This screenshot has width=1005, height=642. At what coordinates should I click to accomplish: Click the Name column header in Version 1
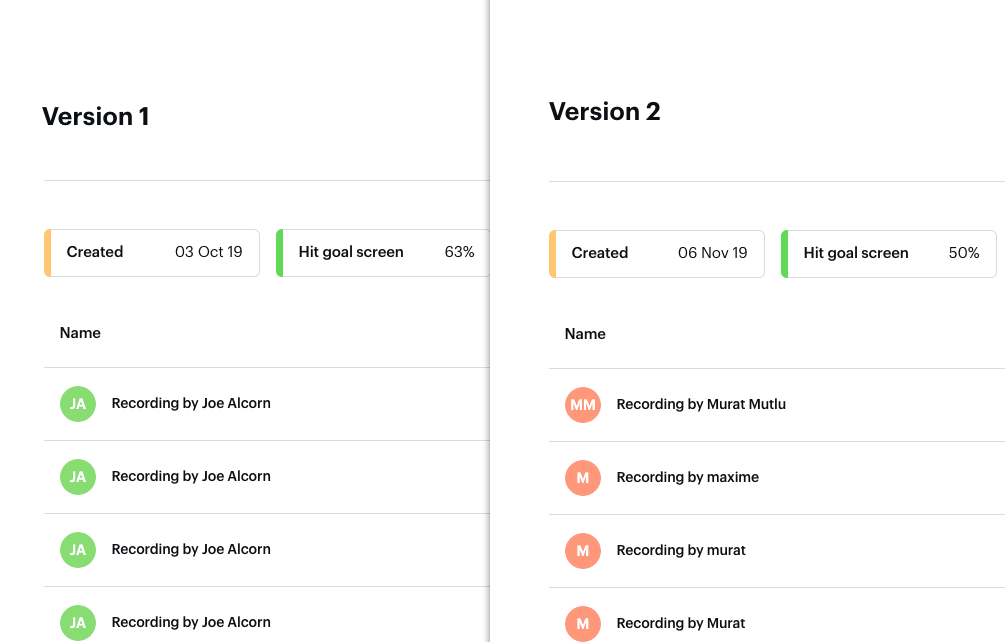click(80, 333)
